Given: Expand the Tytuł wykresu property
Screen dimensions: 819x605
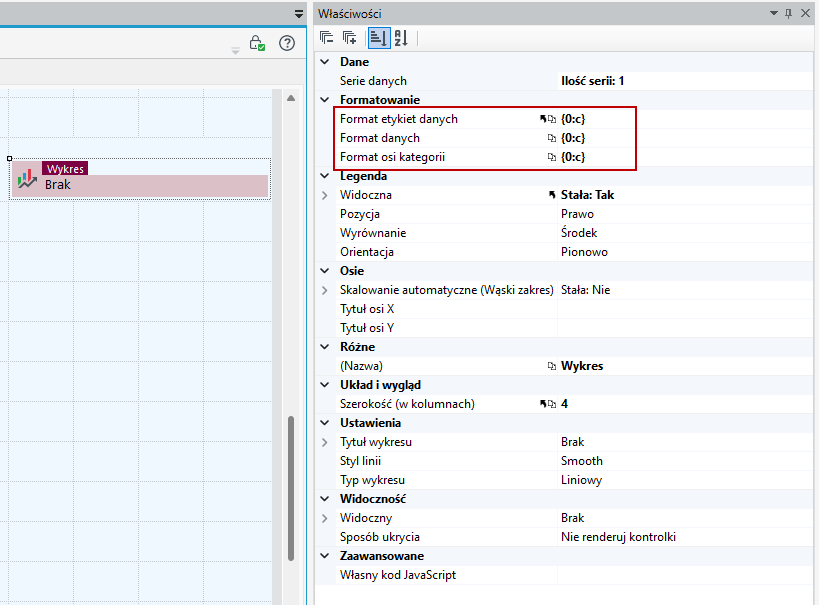Looking at the screenshot, I should pos(325,442).
